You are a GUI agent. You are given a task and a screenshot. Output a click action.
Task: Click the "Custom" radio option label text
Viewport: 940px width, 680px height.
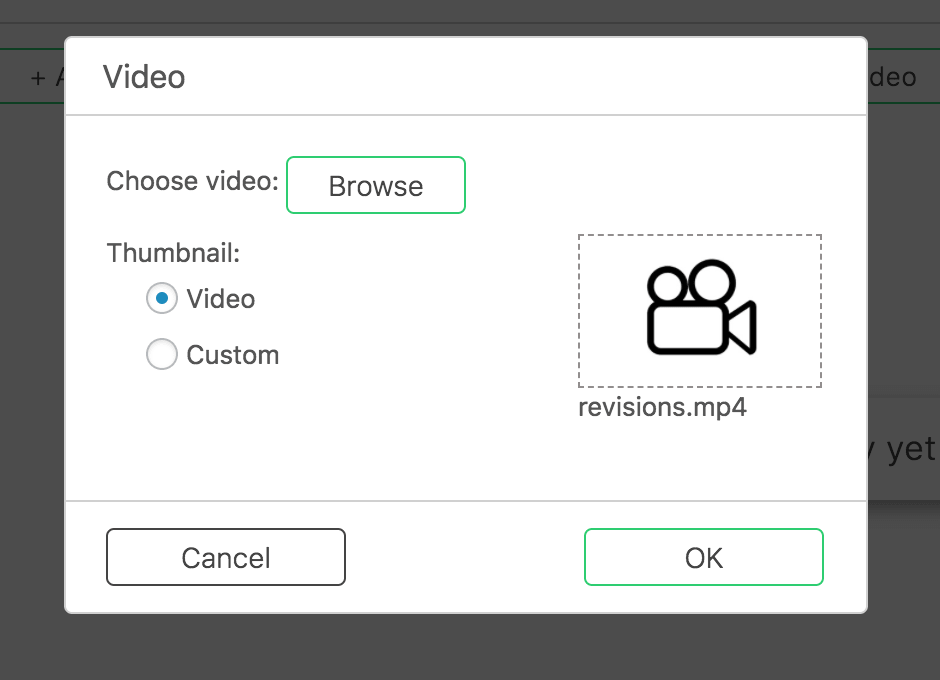point(232,355)
